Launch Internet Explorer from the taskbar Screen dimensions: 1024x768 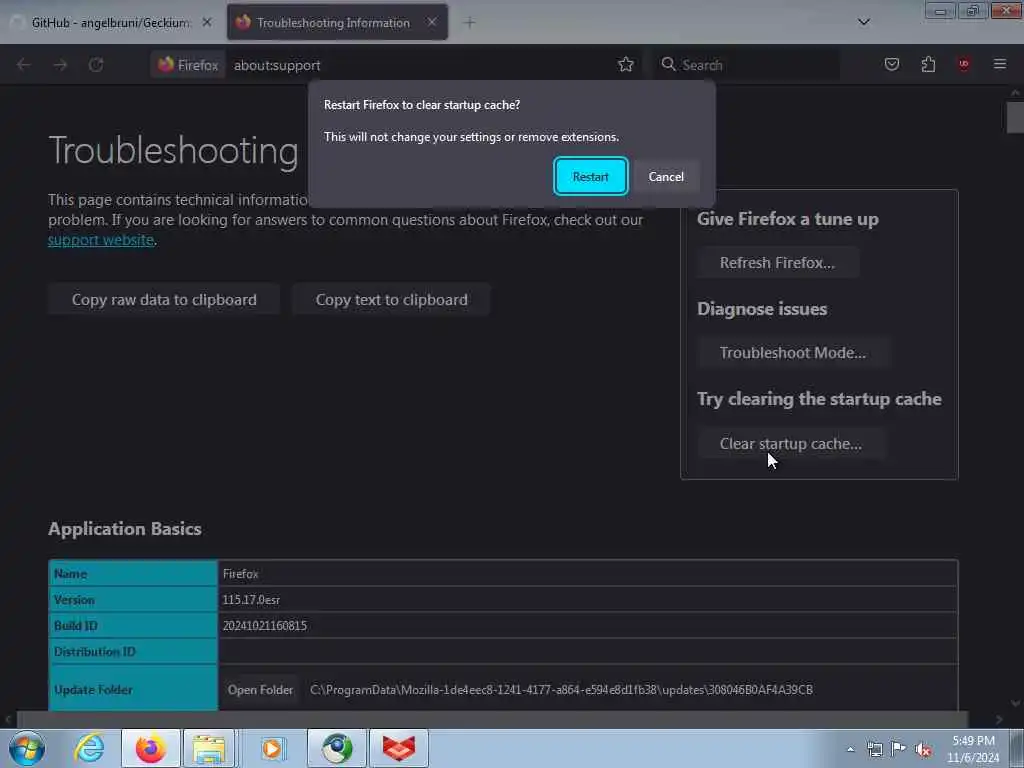[89, 748]
